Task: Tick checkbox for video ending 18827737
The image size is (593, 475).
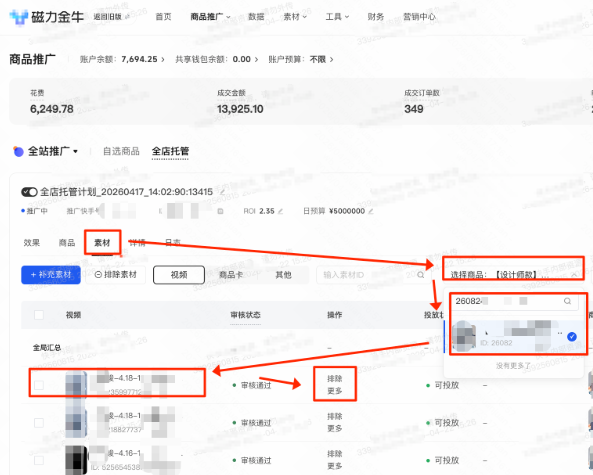Action: (39, 422)
